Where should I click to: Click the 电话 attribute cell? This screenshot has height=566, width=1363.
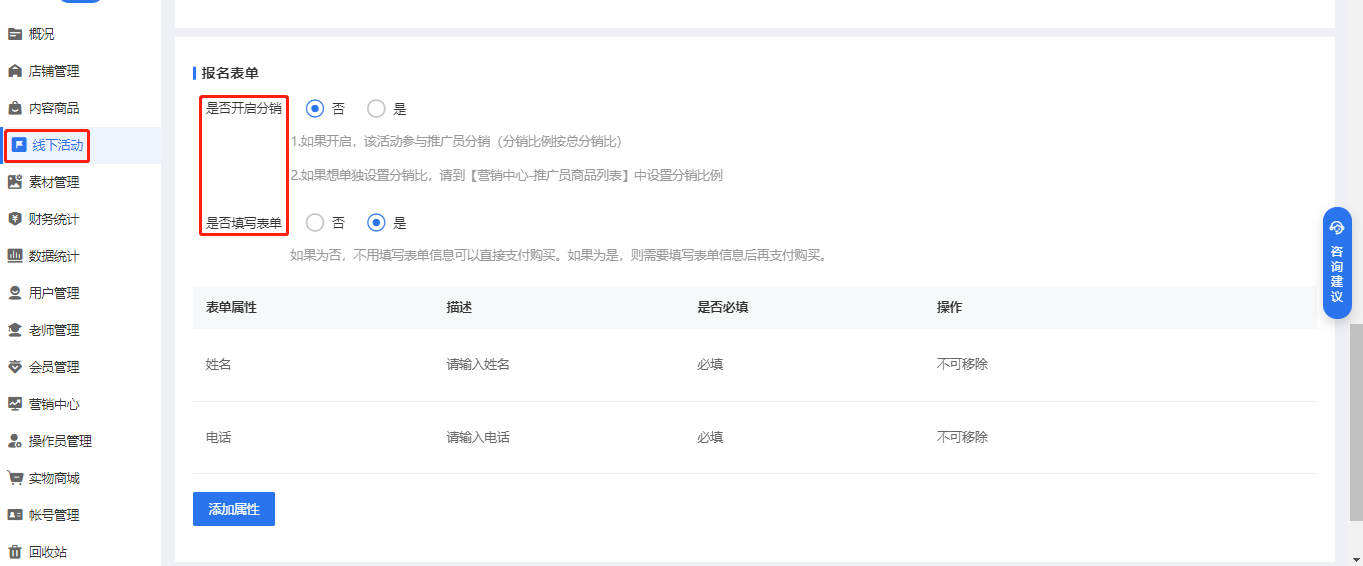click(219, 438)
